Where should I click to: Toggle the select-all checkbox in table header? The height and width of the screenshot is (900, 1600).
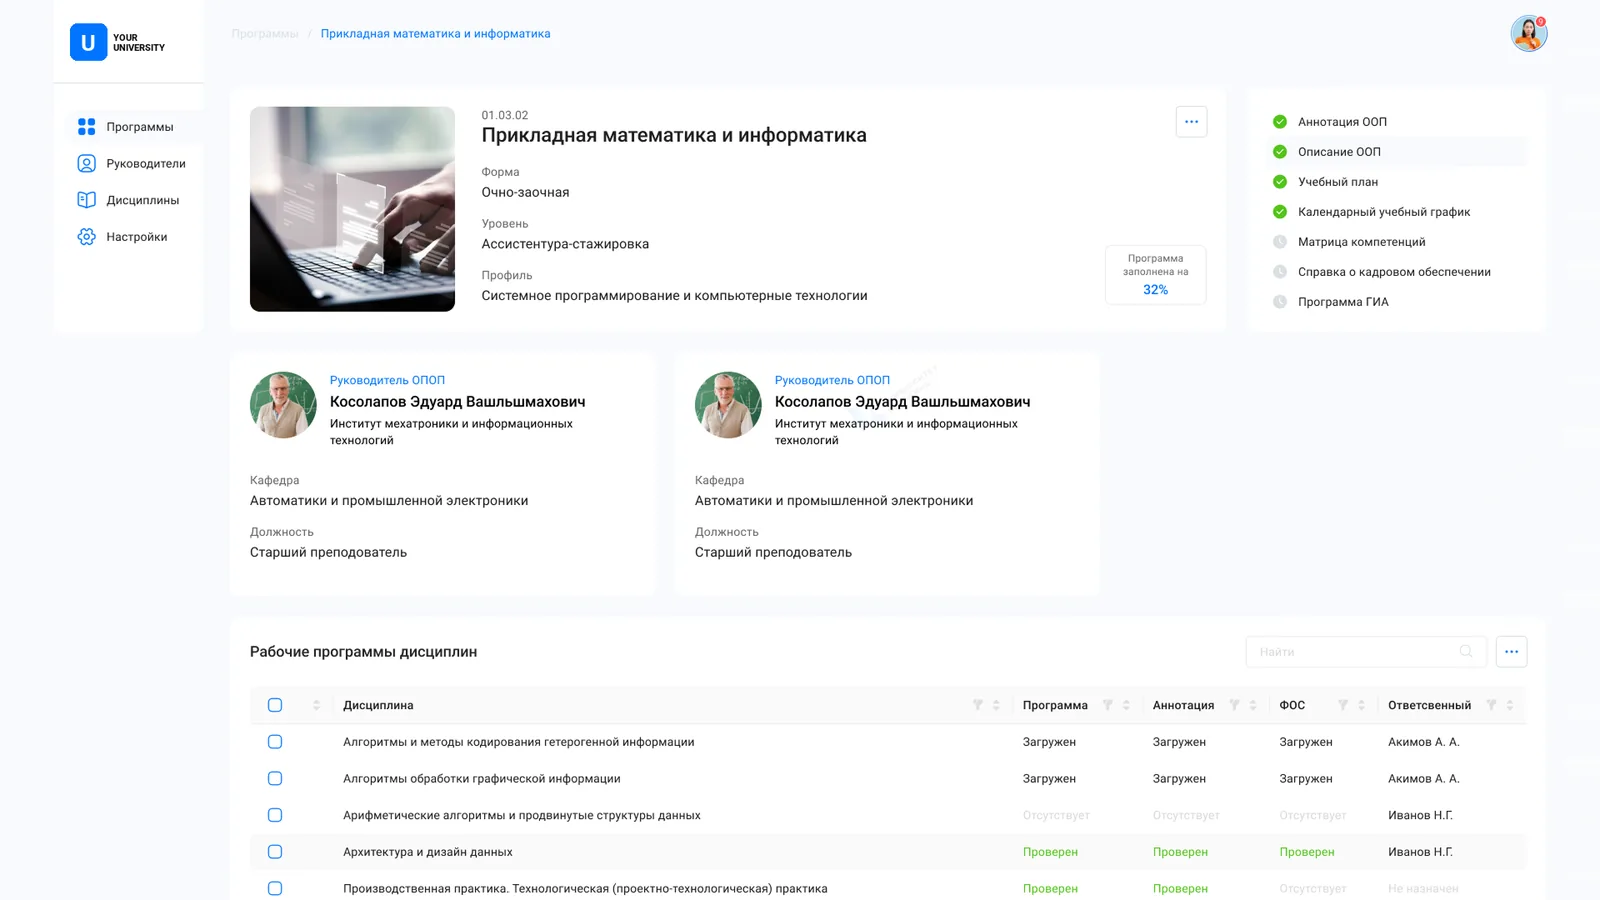275,705
